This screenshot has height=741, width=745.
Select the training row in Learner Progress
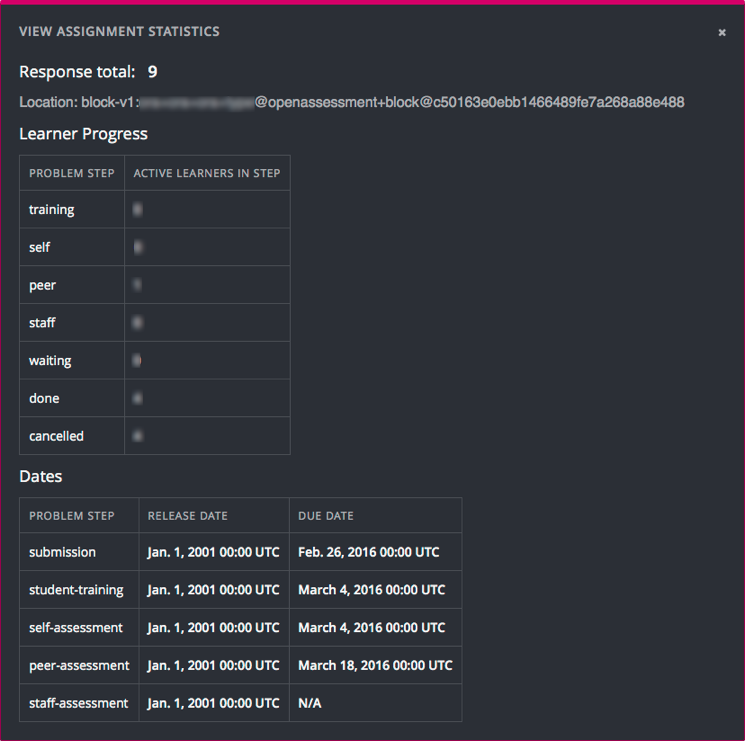[x=52, y=210]
